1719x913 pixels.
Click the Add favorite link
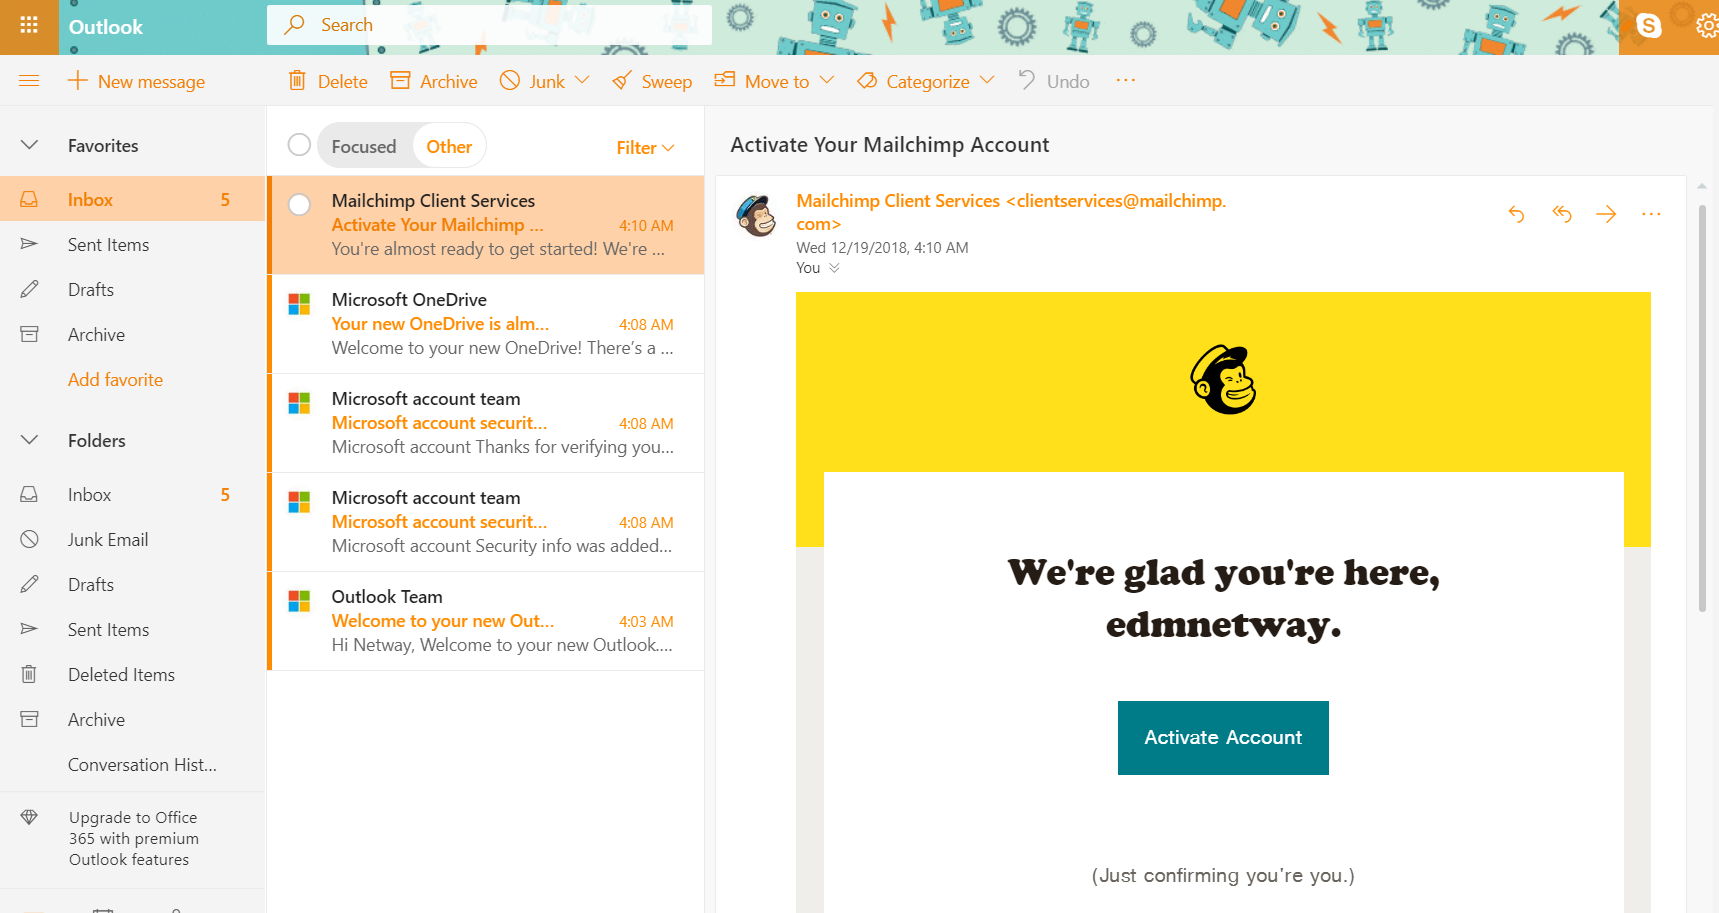[115, 380]
